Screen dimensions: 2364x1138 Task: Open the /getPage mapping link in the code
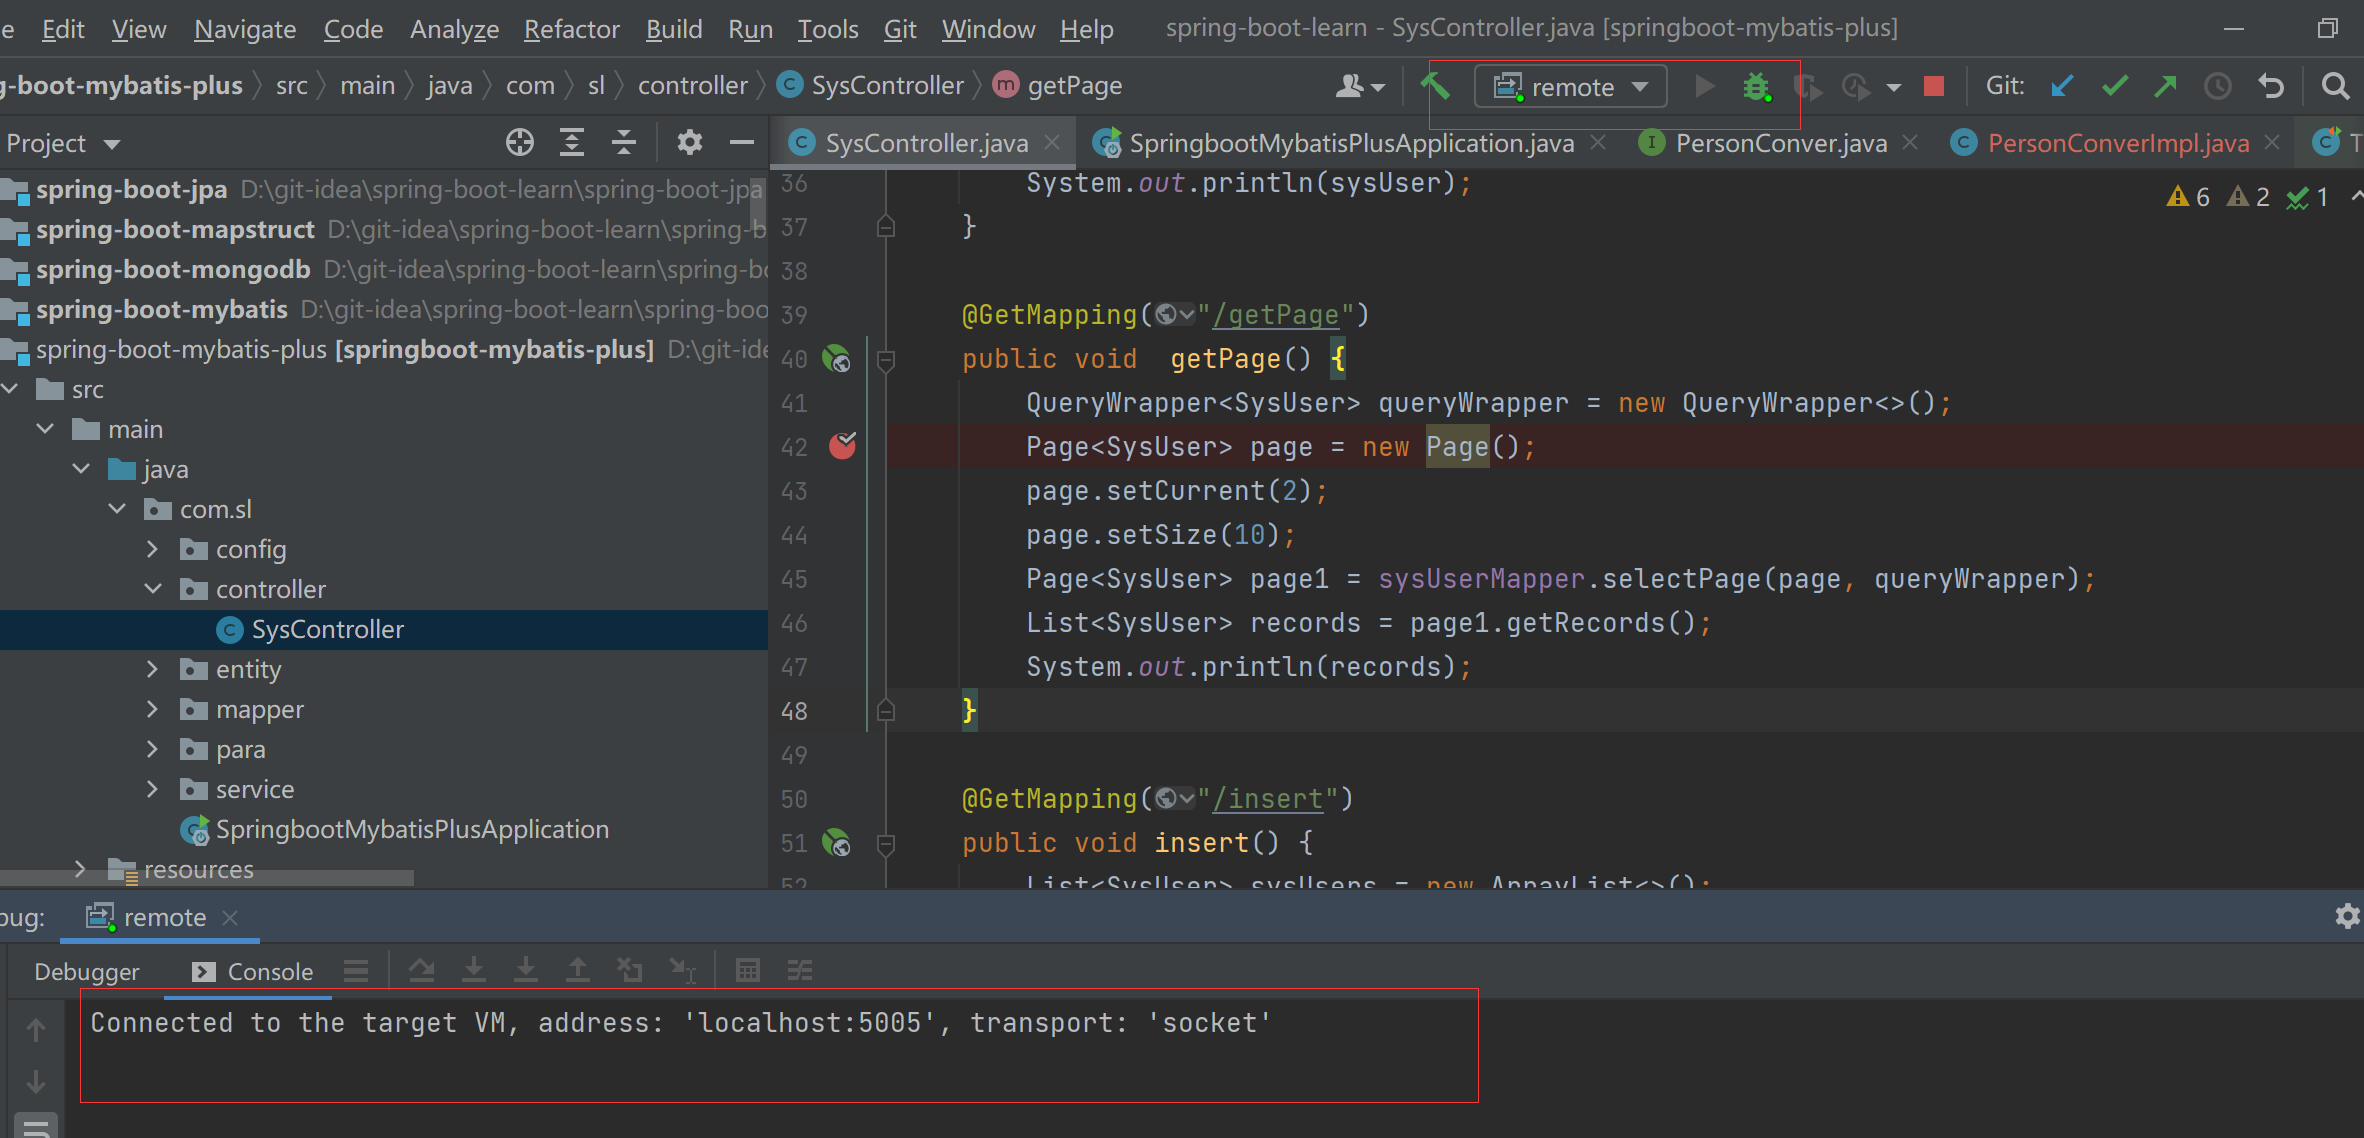coord(1277,314)
